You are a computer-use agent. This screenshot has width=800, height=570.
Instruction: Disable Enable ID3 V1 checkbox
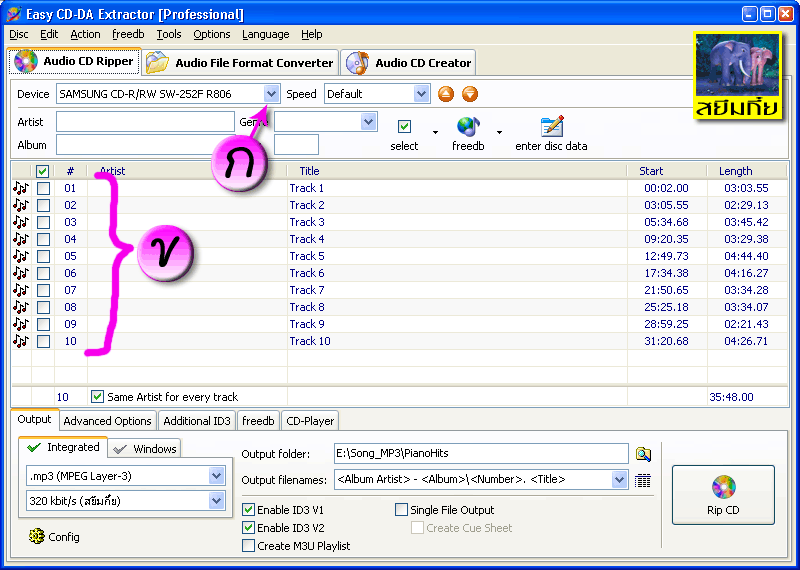248,509
